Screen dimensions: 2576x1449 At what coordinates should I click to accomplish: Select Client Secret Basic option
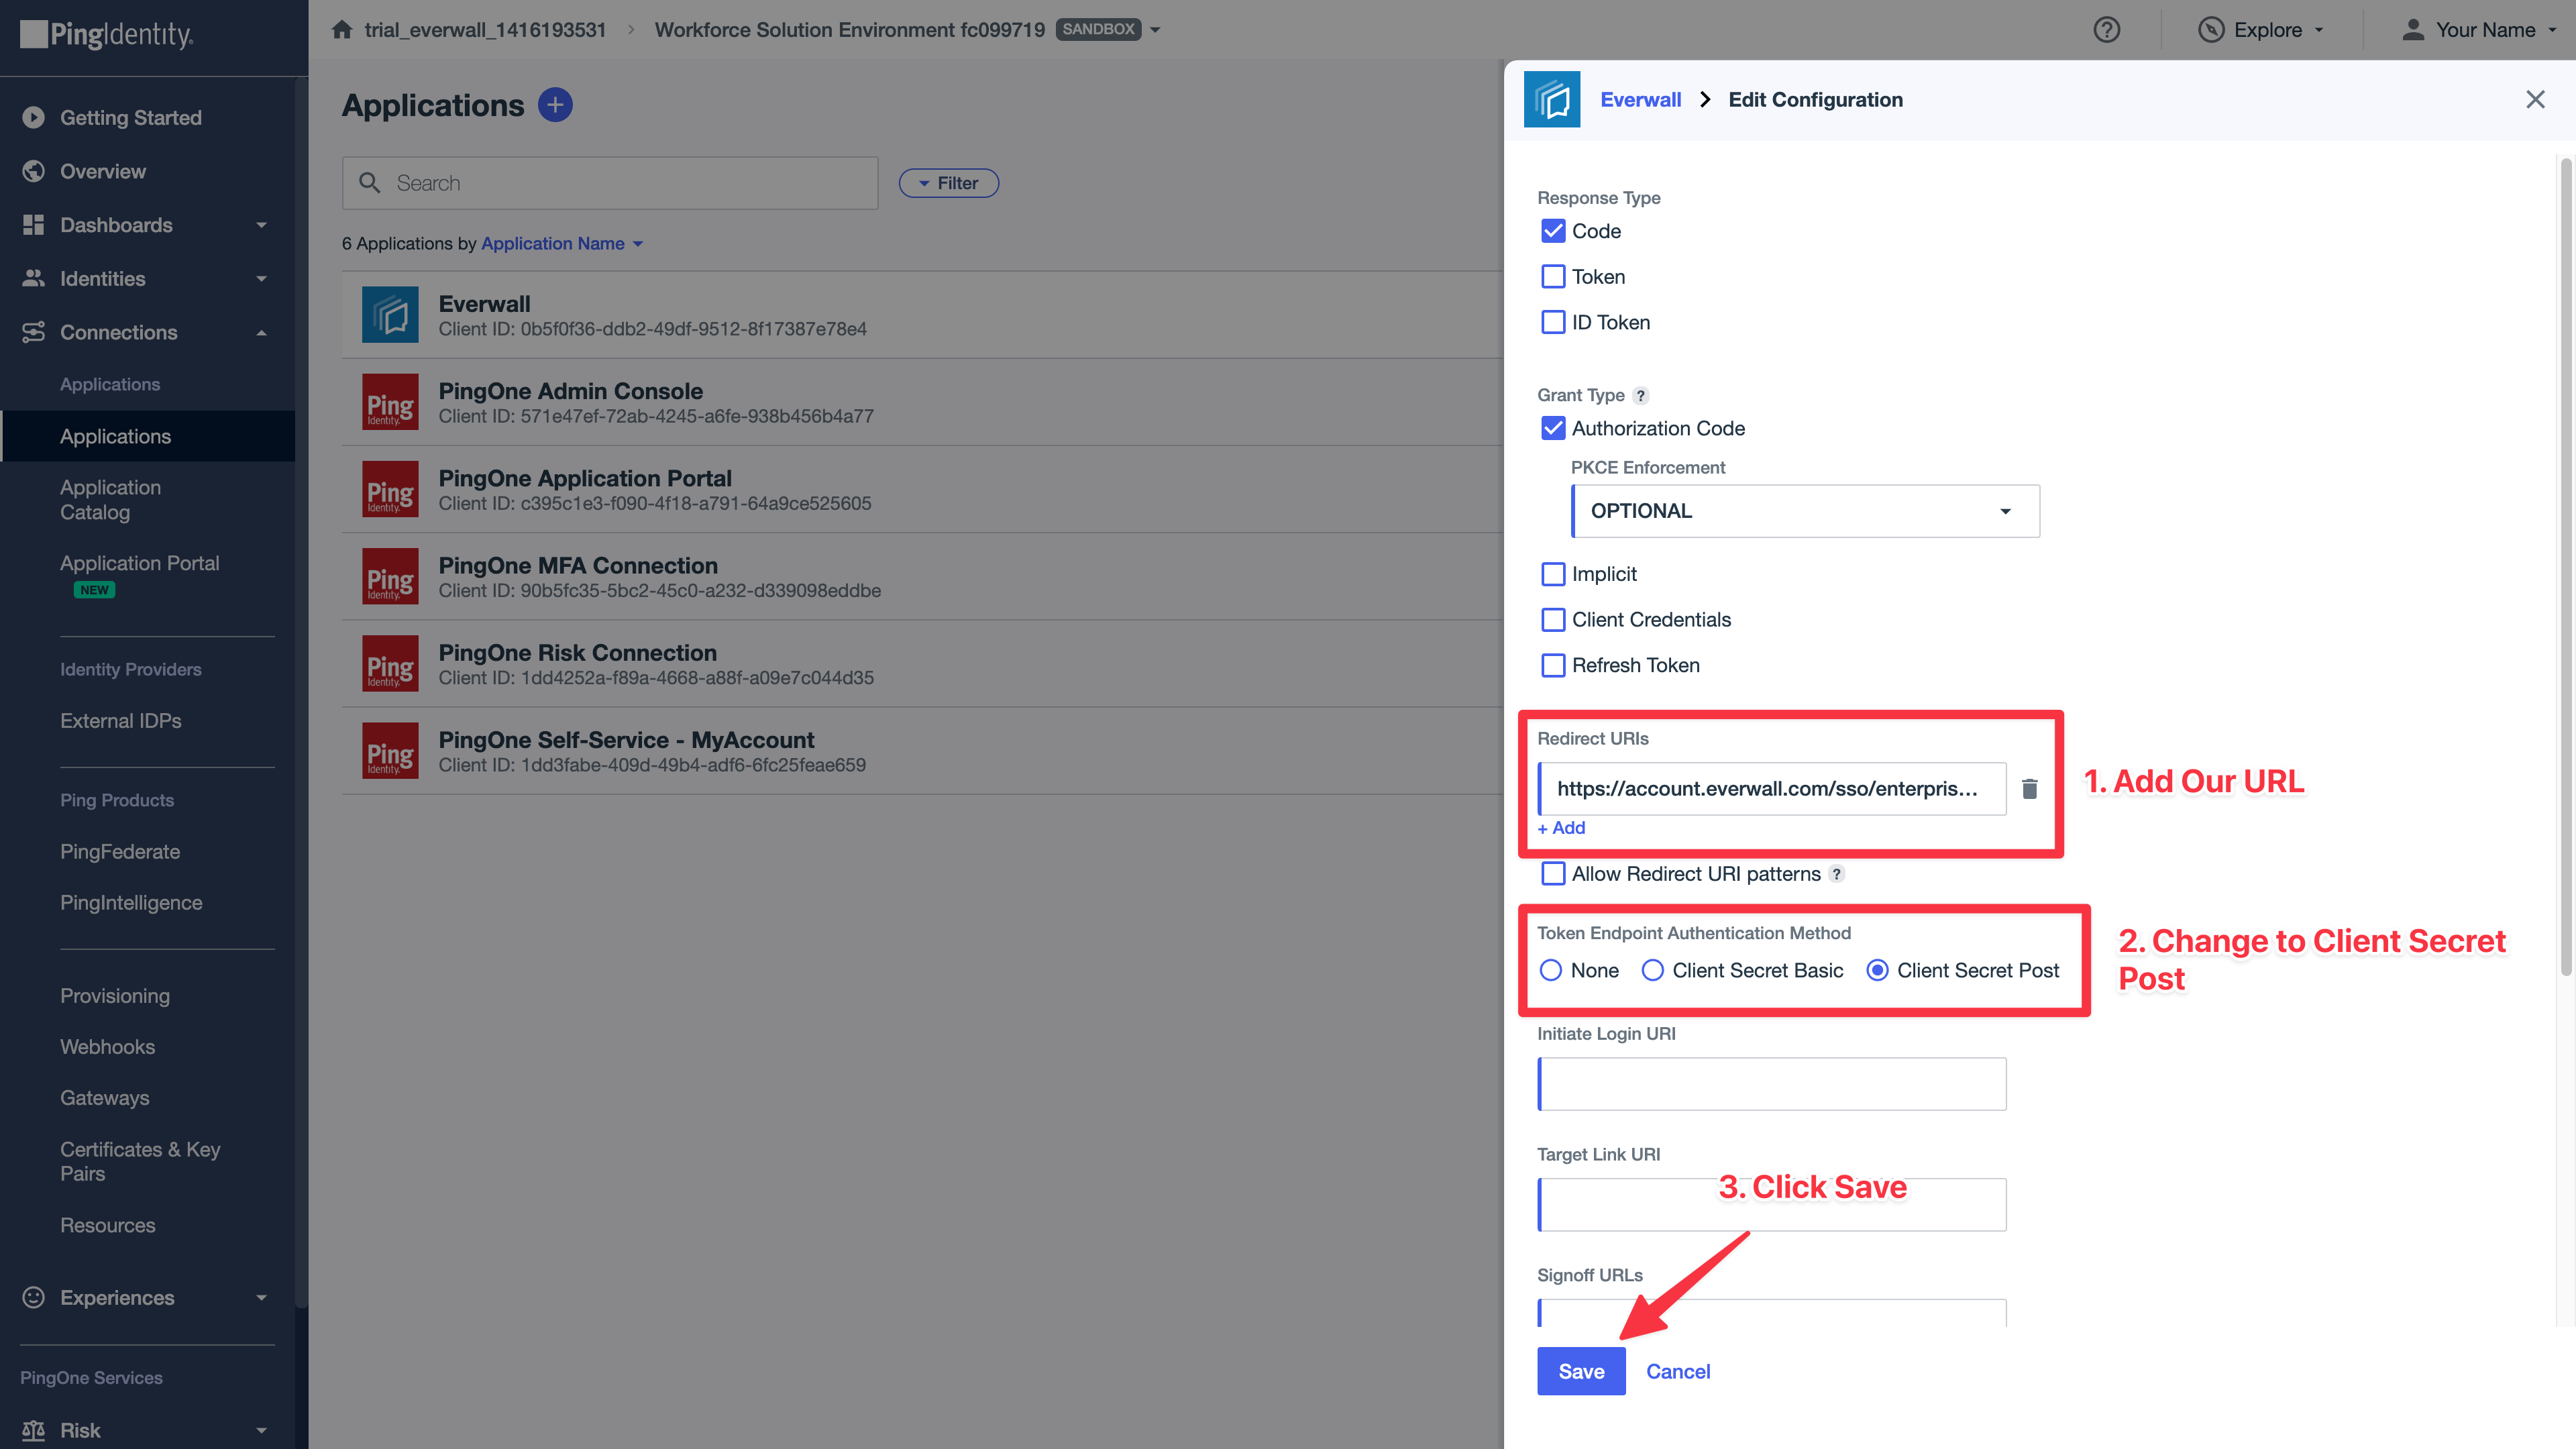pos(1652,970)
